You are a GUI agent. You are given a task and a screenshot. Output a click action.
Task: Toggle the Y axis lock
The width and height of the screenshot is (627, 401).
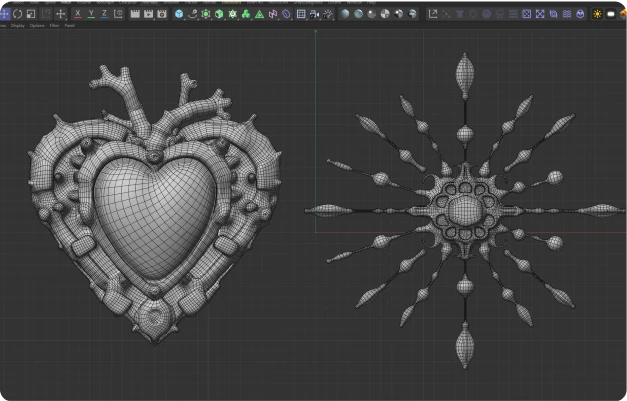91,14
